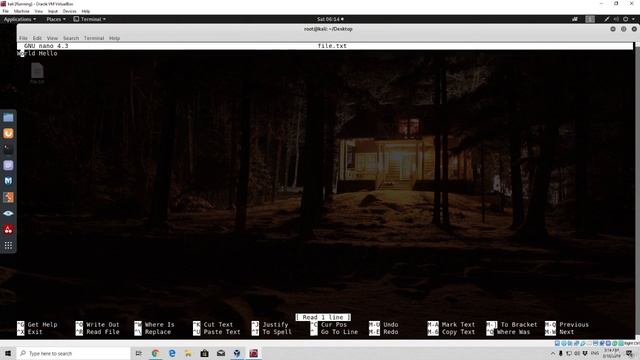This screenshot has height=360, width=640.
Task: Click the power icon in Kali top bar
Action: pyautogui.click(x=625, y=19)
